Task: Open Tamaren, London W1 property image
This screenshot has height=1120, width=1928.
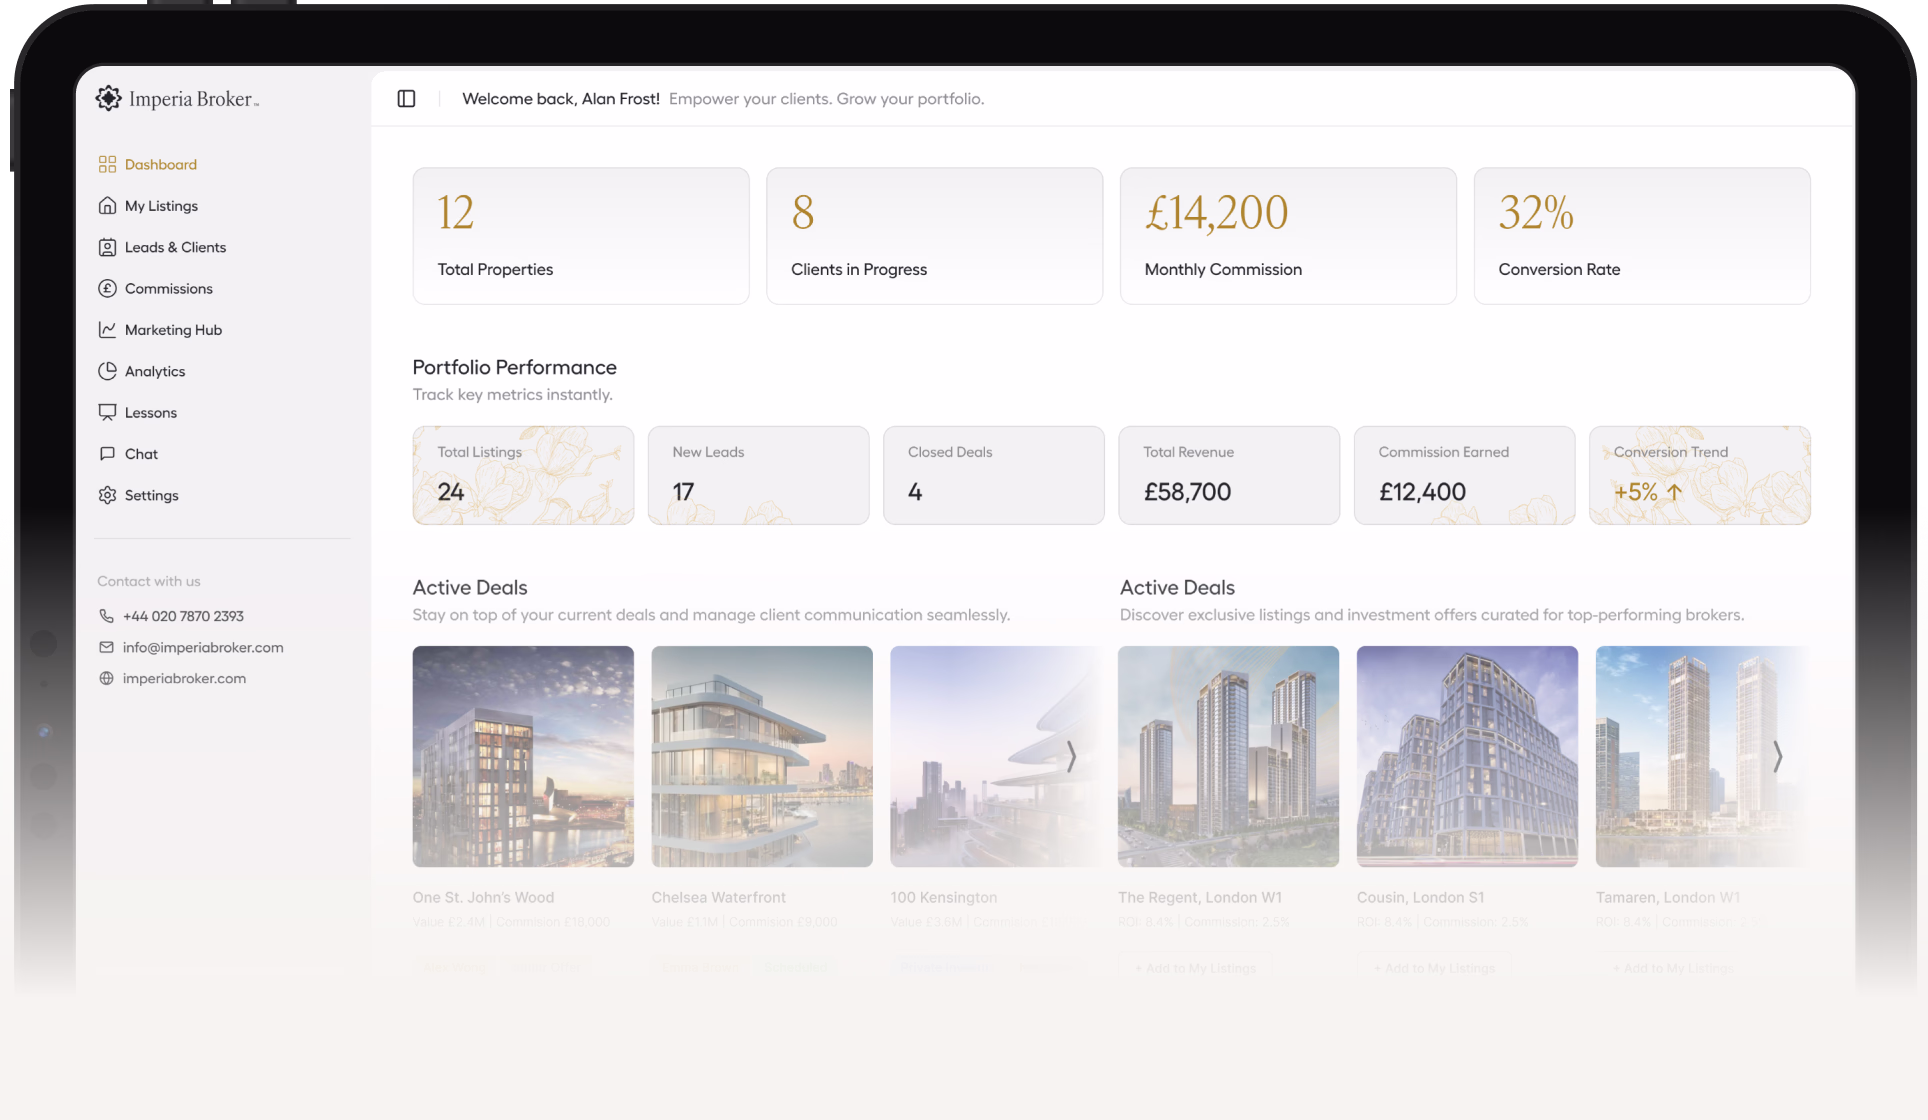Action: [1702, 756]
